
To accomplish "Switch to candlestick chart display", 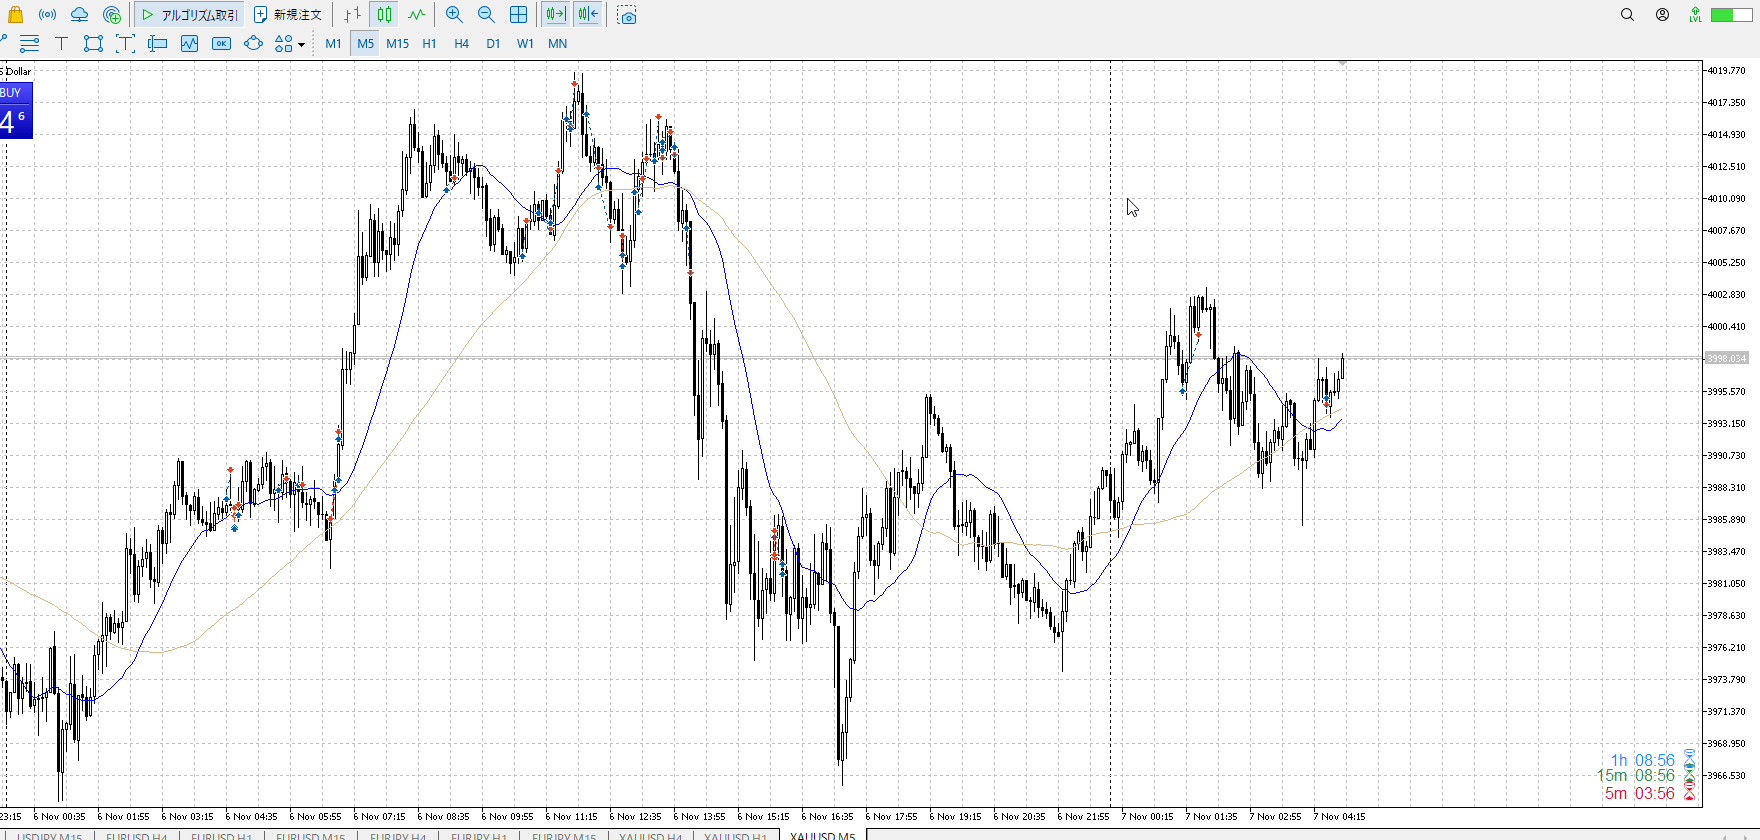I will pyautogui.click(x=385, y=15).
